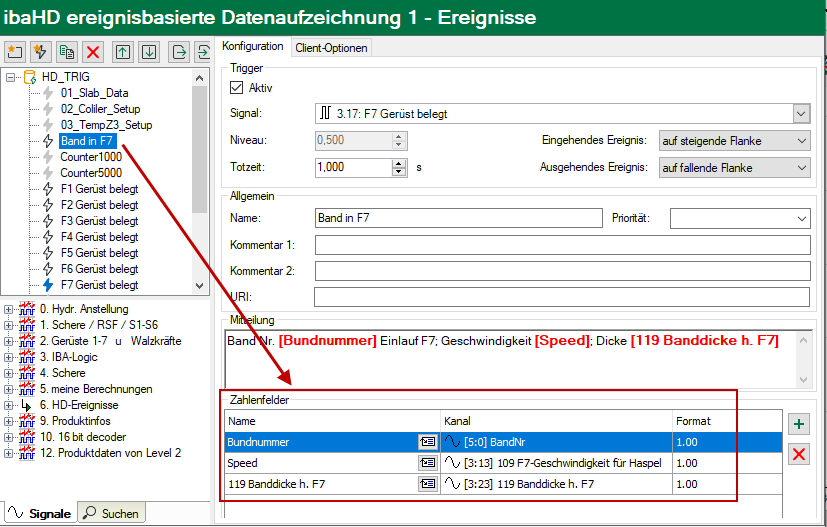The width and height of the screenshot is (827, 527).
Task: Expand the 9. Produktinfos signal group
Action: click(x=9, y=421)
